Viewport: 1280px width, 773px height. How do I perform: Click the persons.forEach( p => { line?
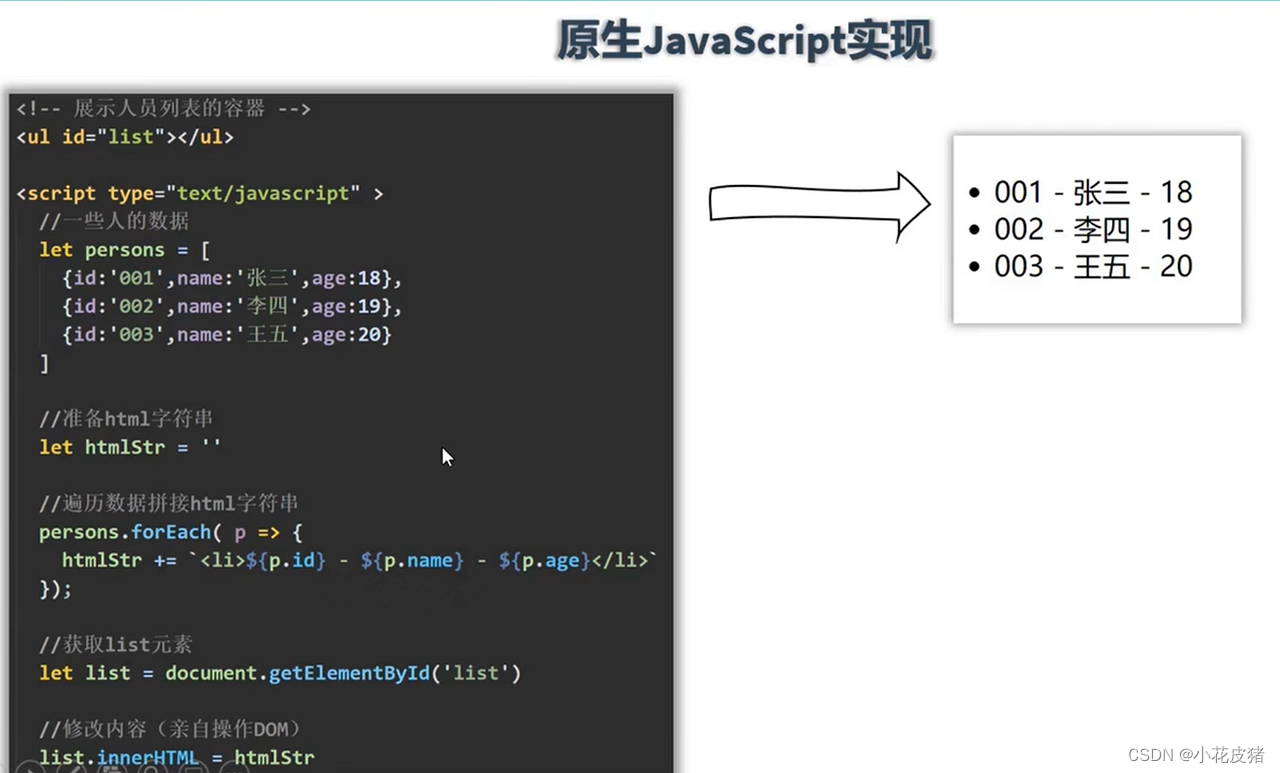click(171, 532)
